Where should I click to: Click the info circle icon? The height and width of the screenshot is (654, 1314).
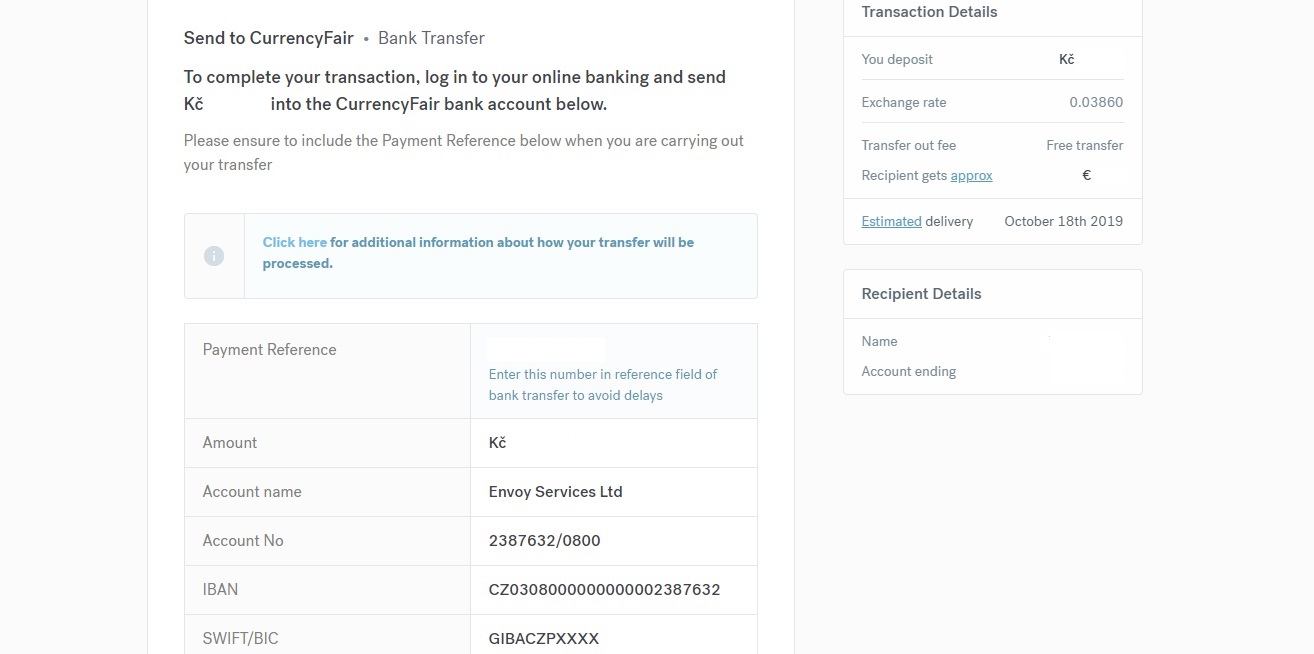click(213, 256)
